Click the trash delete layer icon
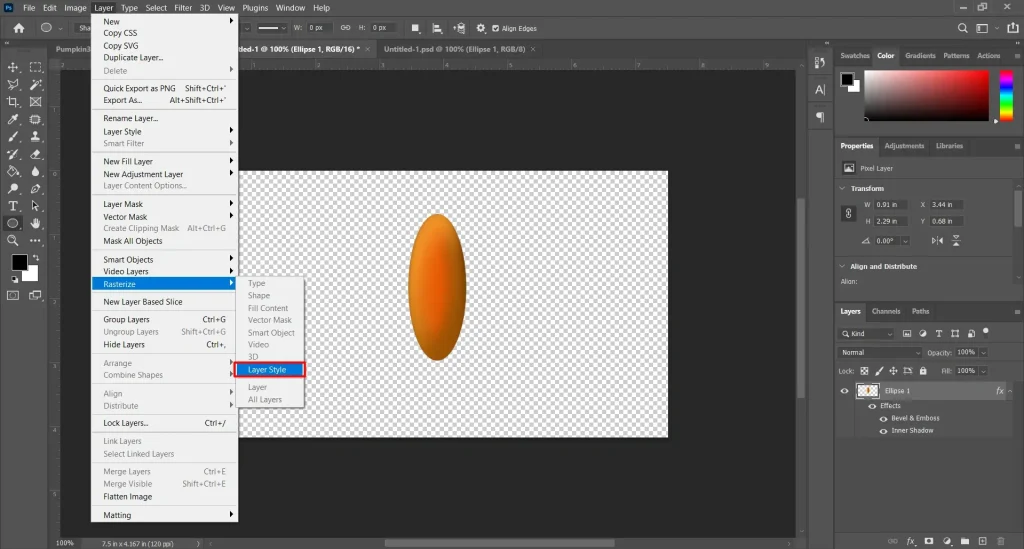This screenshot has width=1024, height=549. click(1000, 541)
